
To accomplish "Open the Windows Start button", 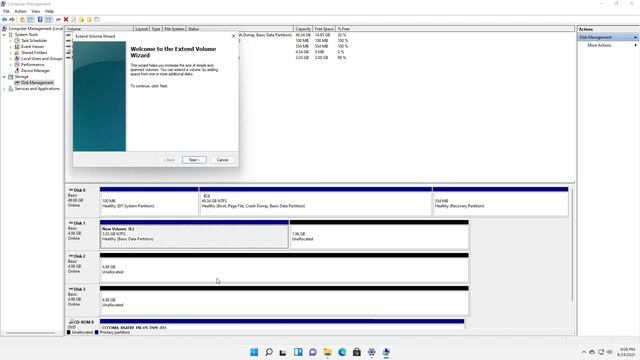I will tap(254, 352).
